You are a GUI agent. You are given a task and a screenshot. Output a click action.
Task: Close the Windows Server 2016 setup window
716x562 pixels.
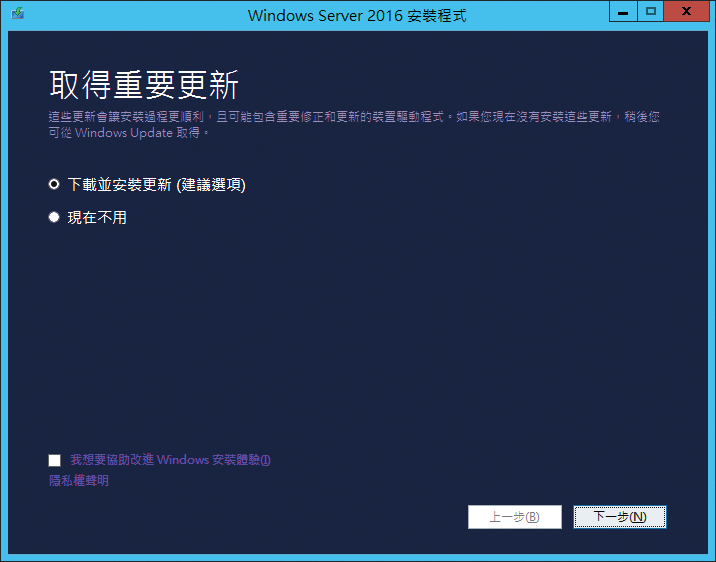coord(686,11)
